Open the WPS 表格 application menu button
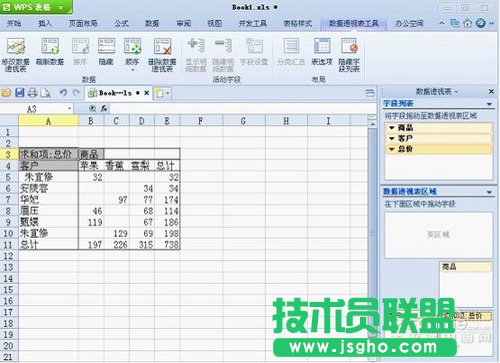 coord(36,7)
